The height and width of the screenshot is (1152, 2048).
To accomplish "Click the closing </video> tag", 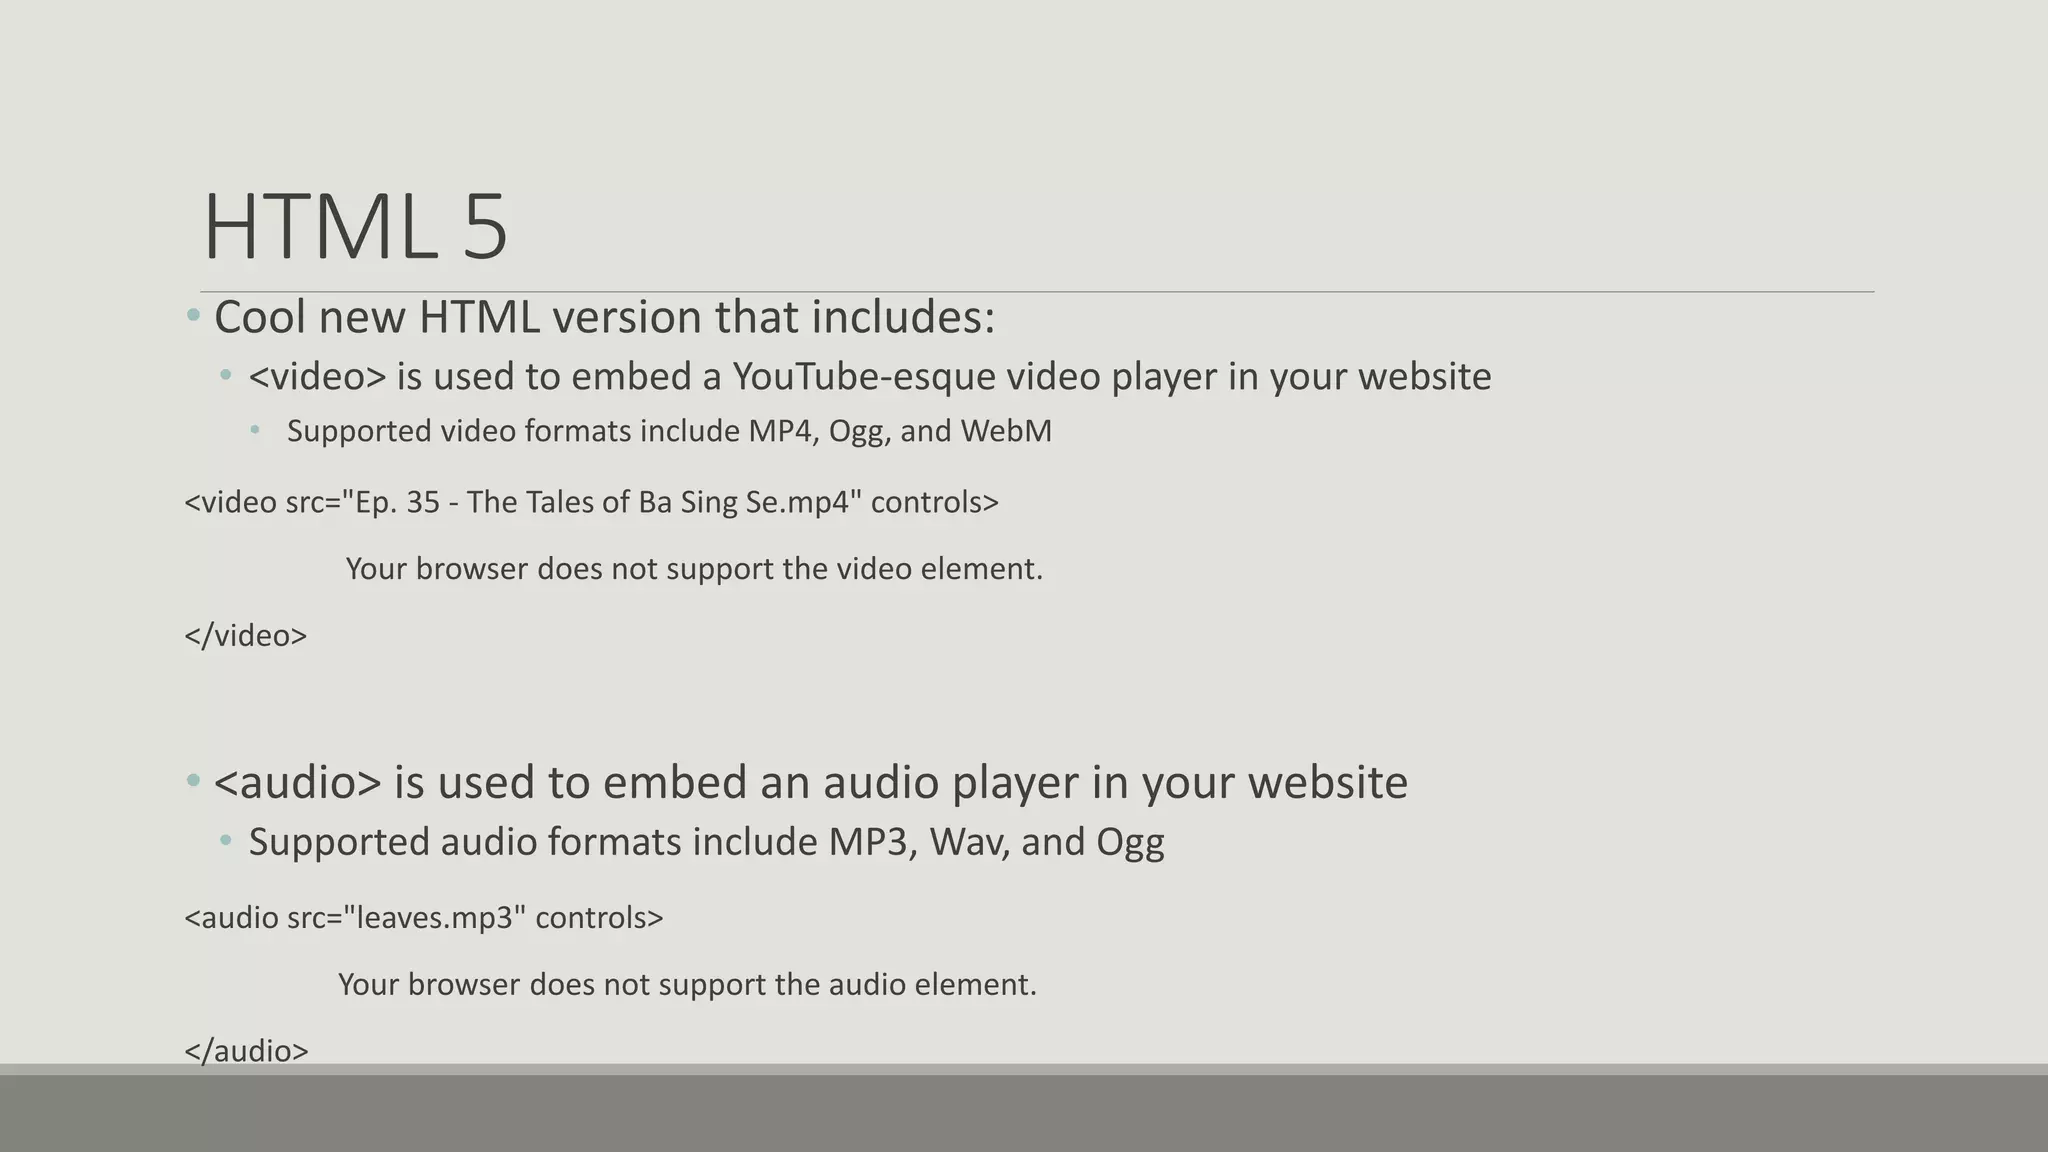I will [246, 636].
